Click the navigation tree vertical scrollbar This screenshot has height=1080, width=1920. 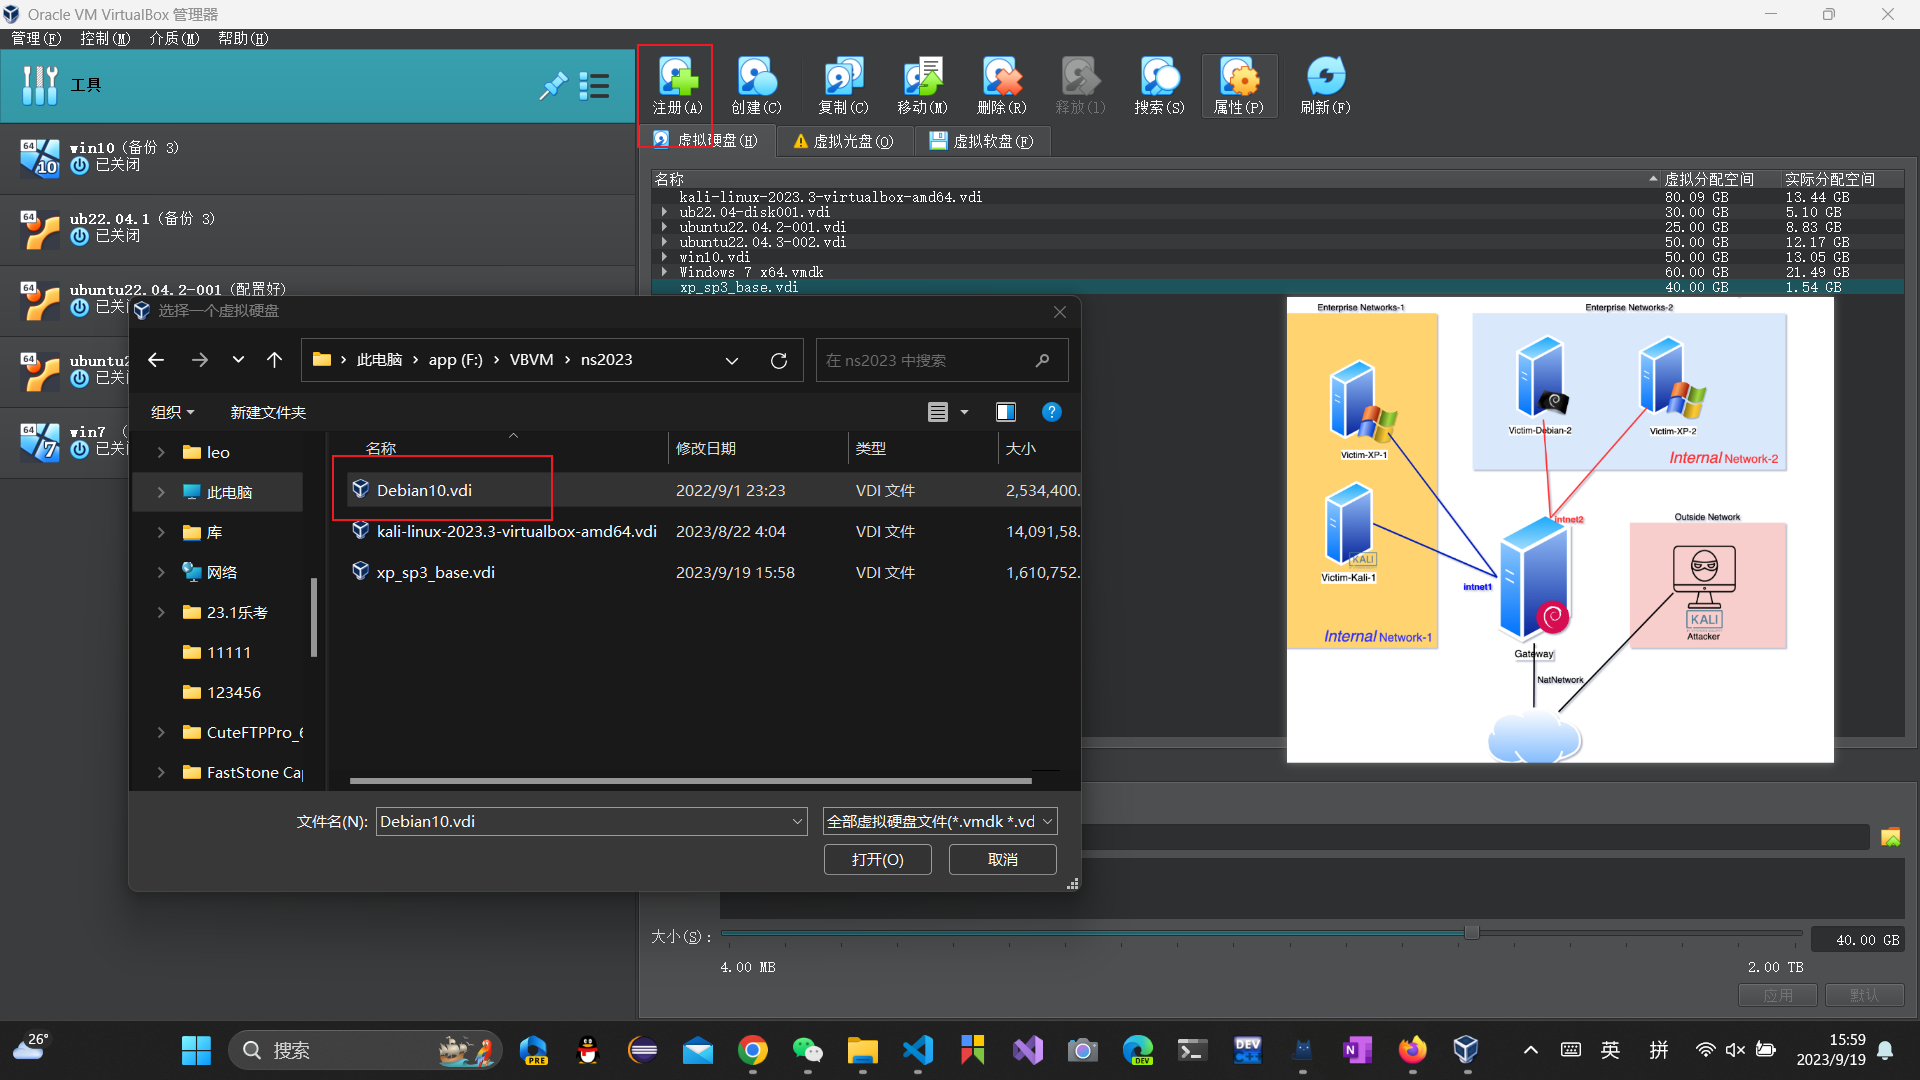click(314, 617)
